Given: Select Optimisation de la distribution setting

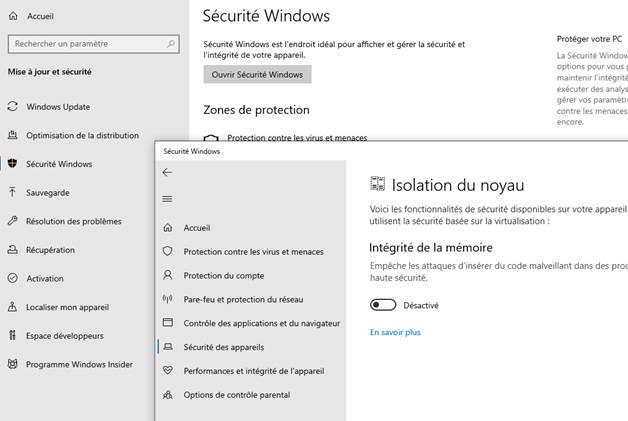Looking at the screenshot, I should pyautogui.click(x=82, y=135).
